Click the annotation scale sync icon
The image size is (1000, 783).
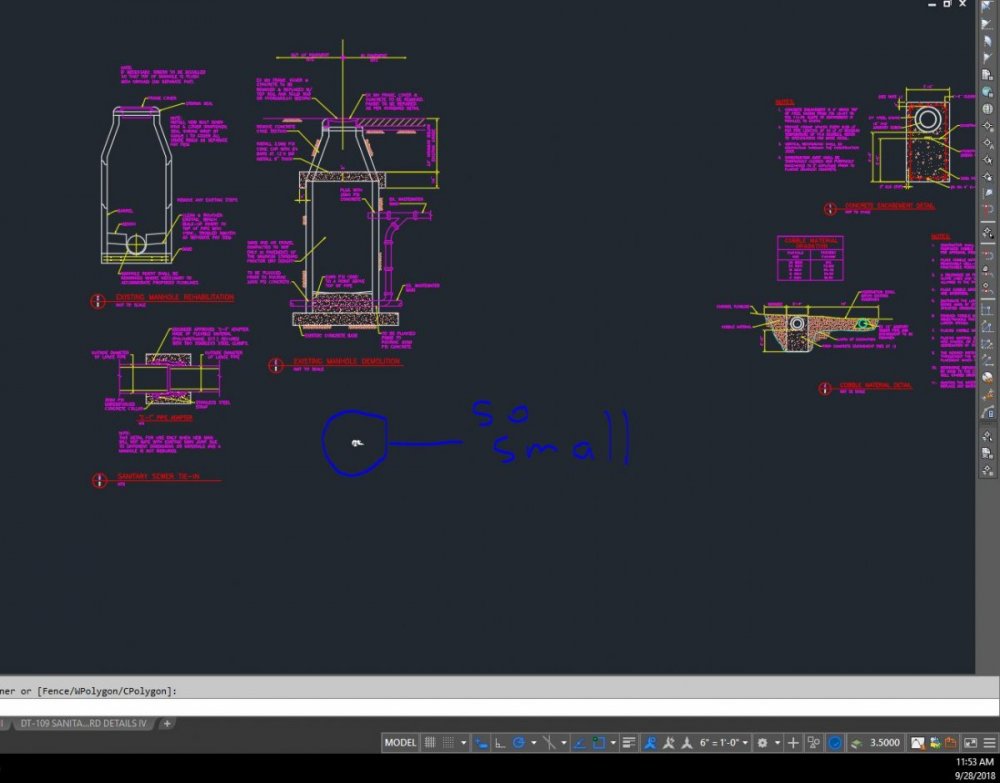click(x=688, y=742)
